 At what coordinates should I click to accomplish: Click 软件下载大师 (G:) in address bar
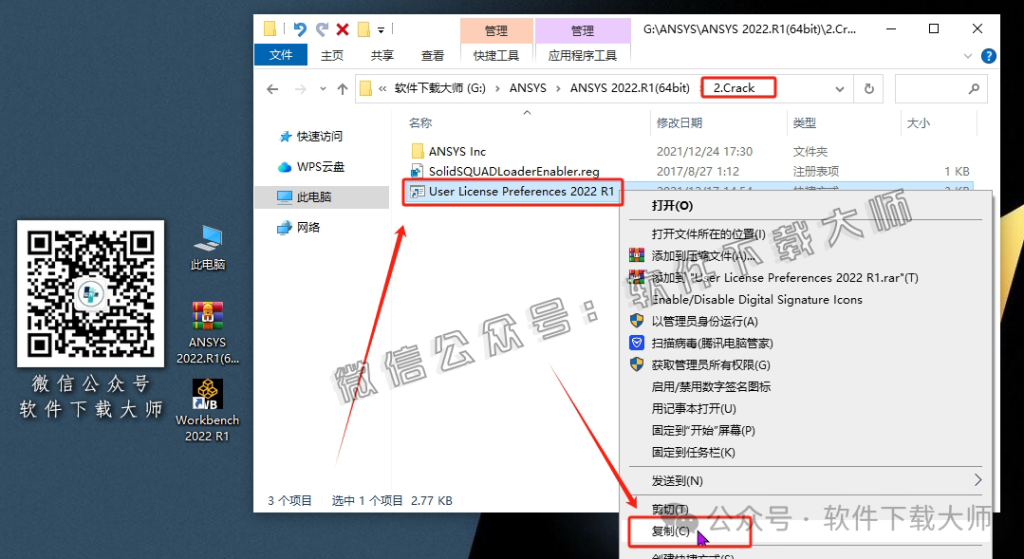[440, 88]
